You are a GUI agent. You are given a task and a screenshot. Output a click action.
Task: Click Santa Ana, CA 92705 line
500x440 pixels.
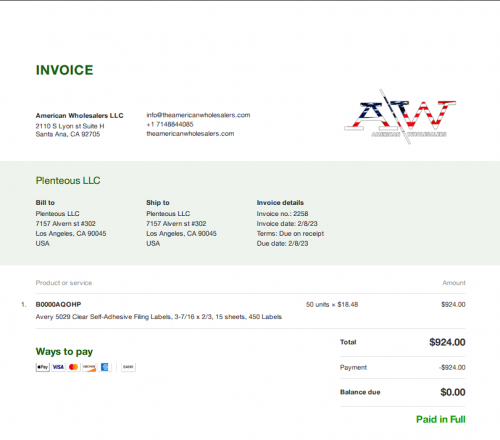click(x=68, y=134)
